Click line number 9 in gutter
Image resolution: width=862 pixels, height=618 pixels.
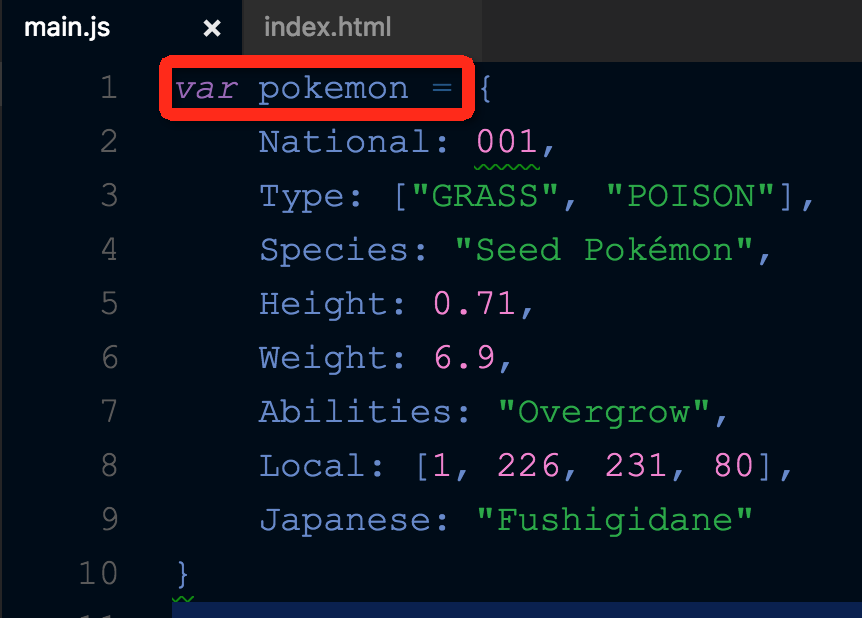coord(109,518)
